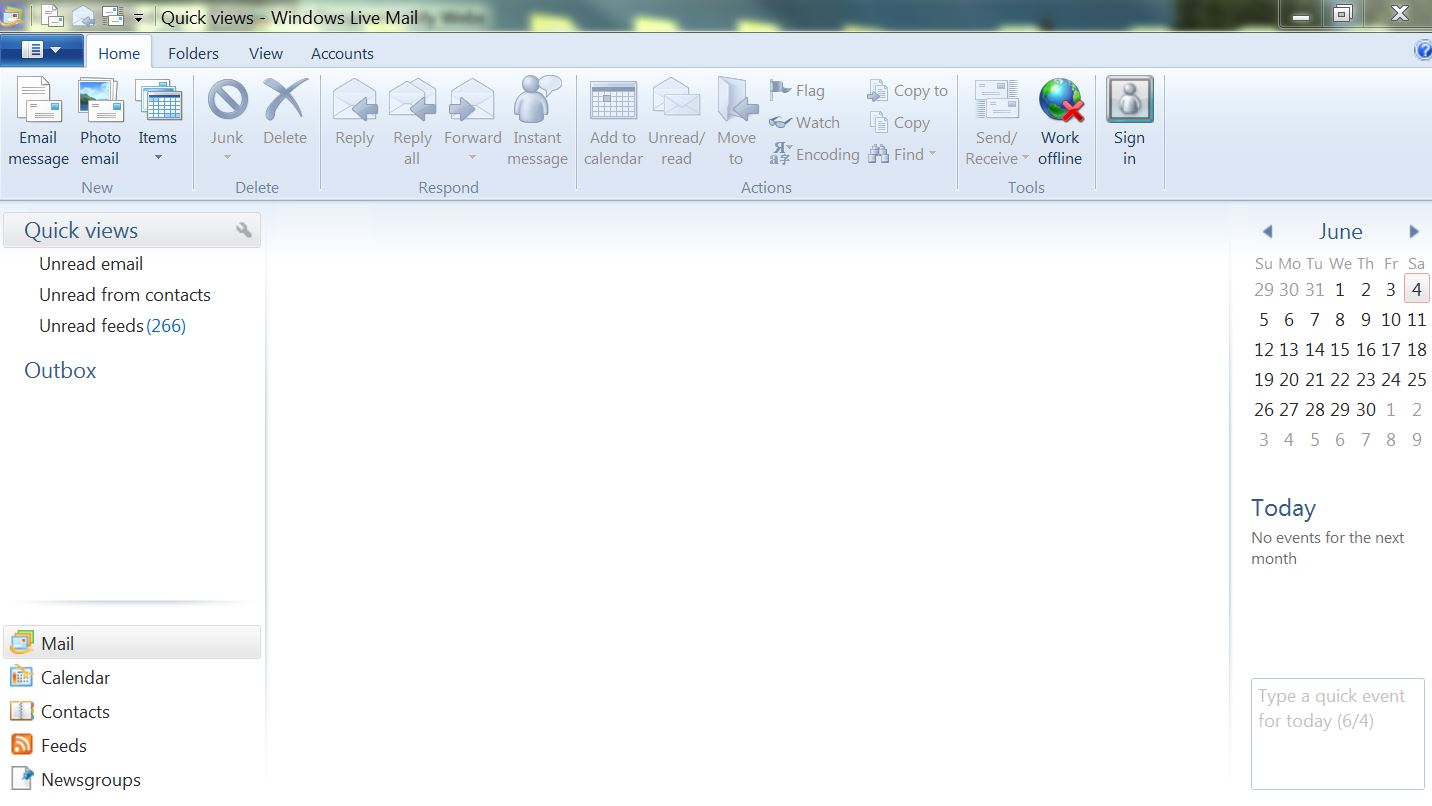The height and width of the screenshot is (806, 1432).
Task: Click the Flag action
Action: [797, 90]
